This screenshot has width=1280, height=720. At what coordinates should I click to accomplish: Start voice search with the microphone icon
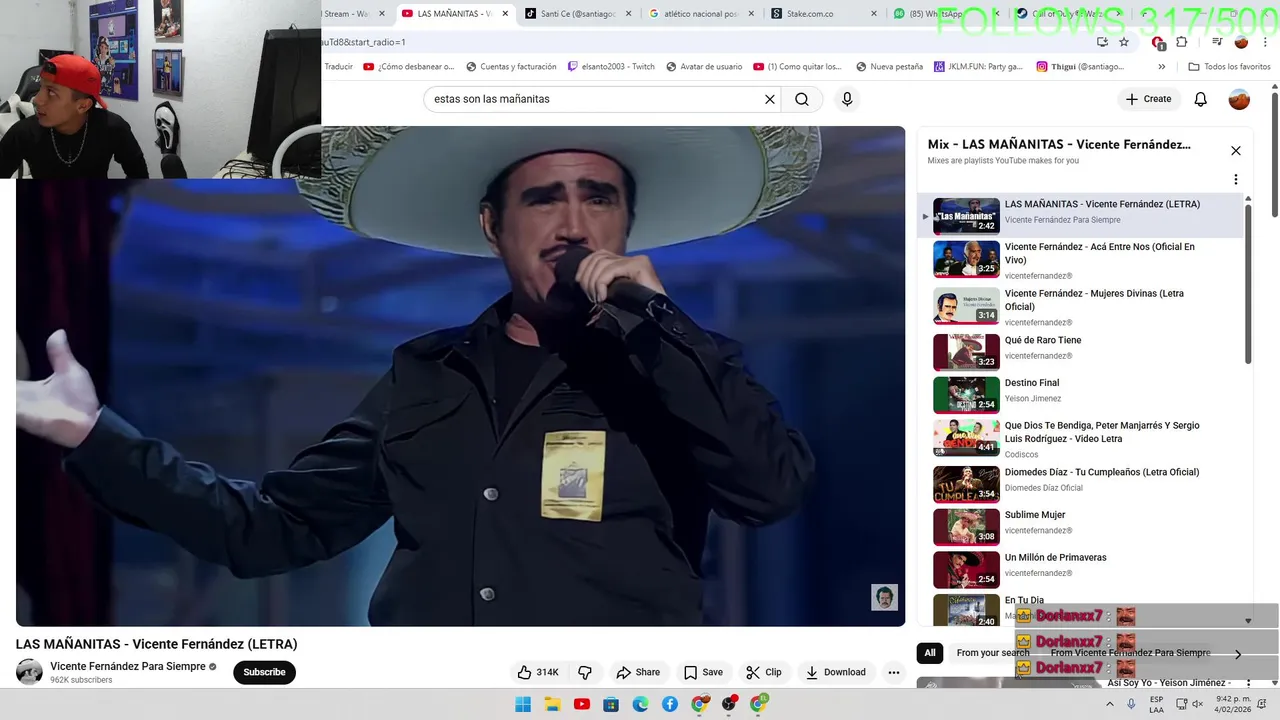coord(847,99)
